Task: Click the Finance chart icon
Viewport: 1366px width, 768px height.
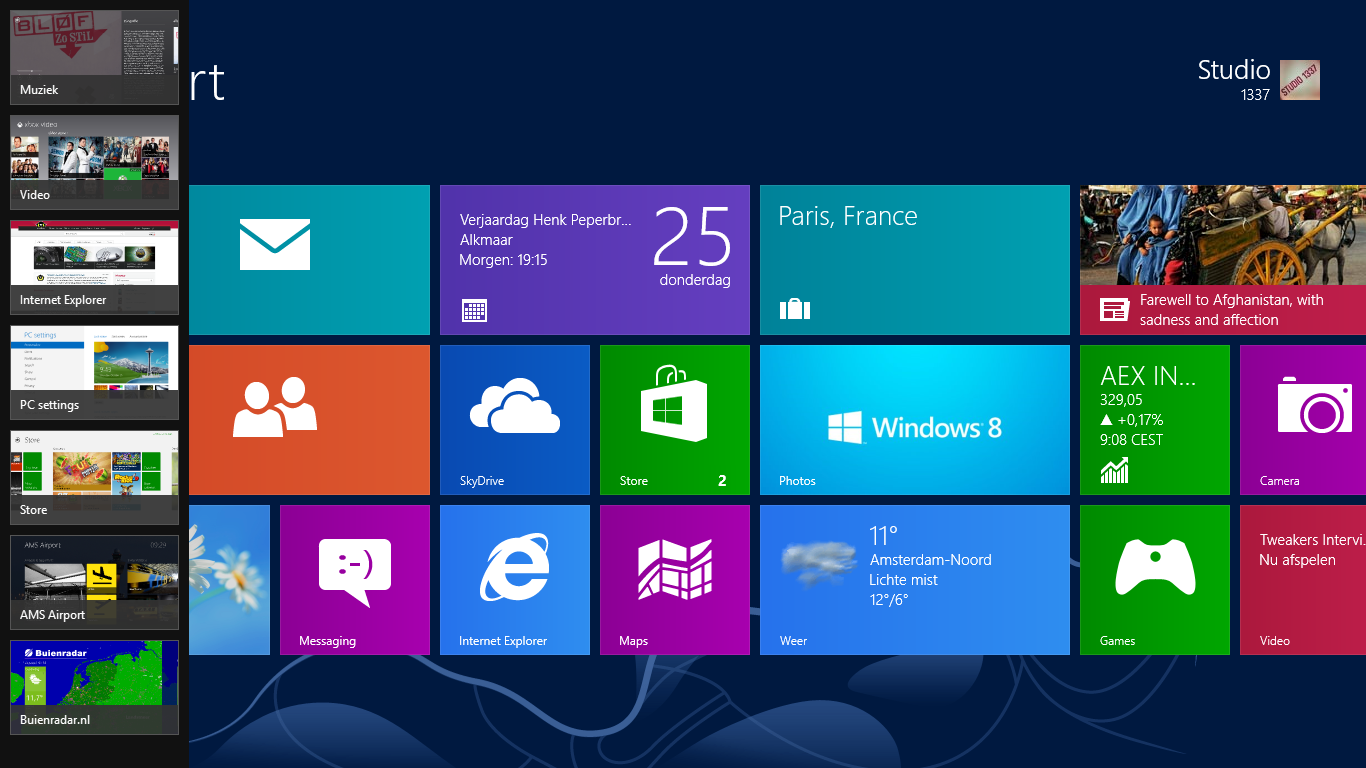Action: tap(1114, 470)
